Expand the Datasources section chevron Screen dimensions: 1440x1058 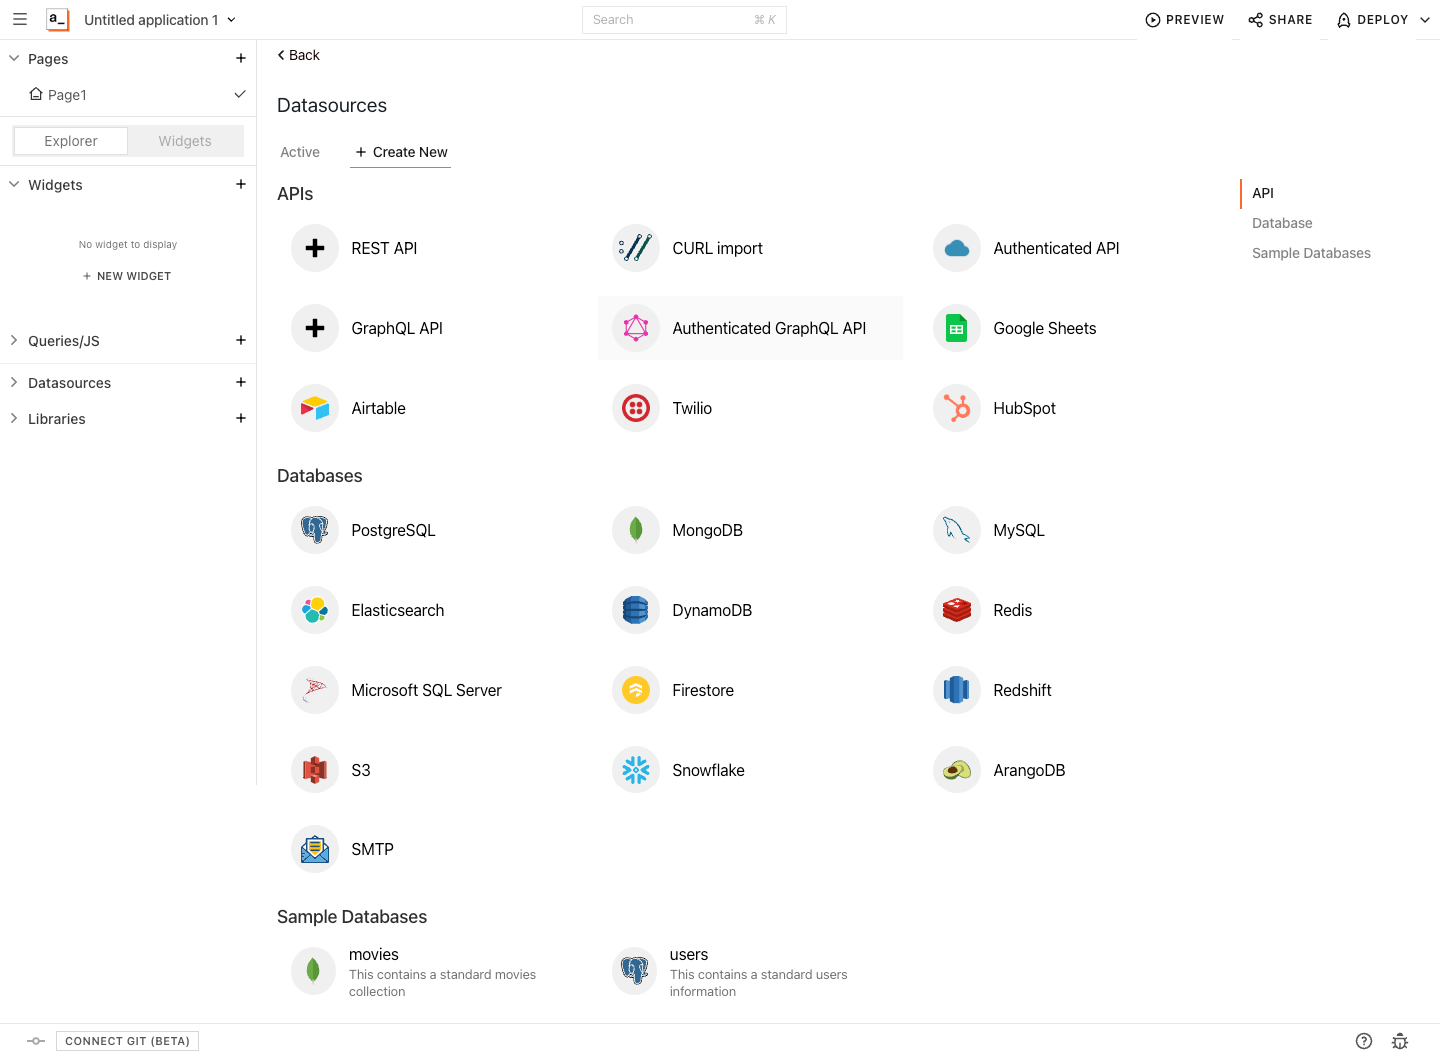(14, 382)
